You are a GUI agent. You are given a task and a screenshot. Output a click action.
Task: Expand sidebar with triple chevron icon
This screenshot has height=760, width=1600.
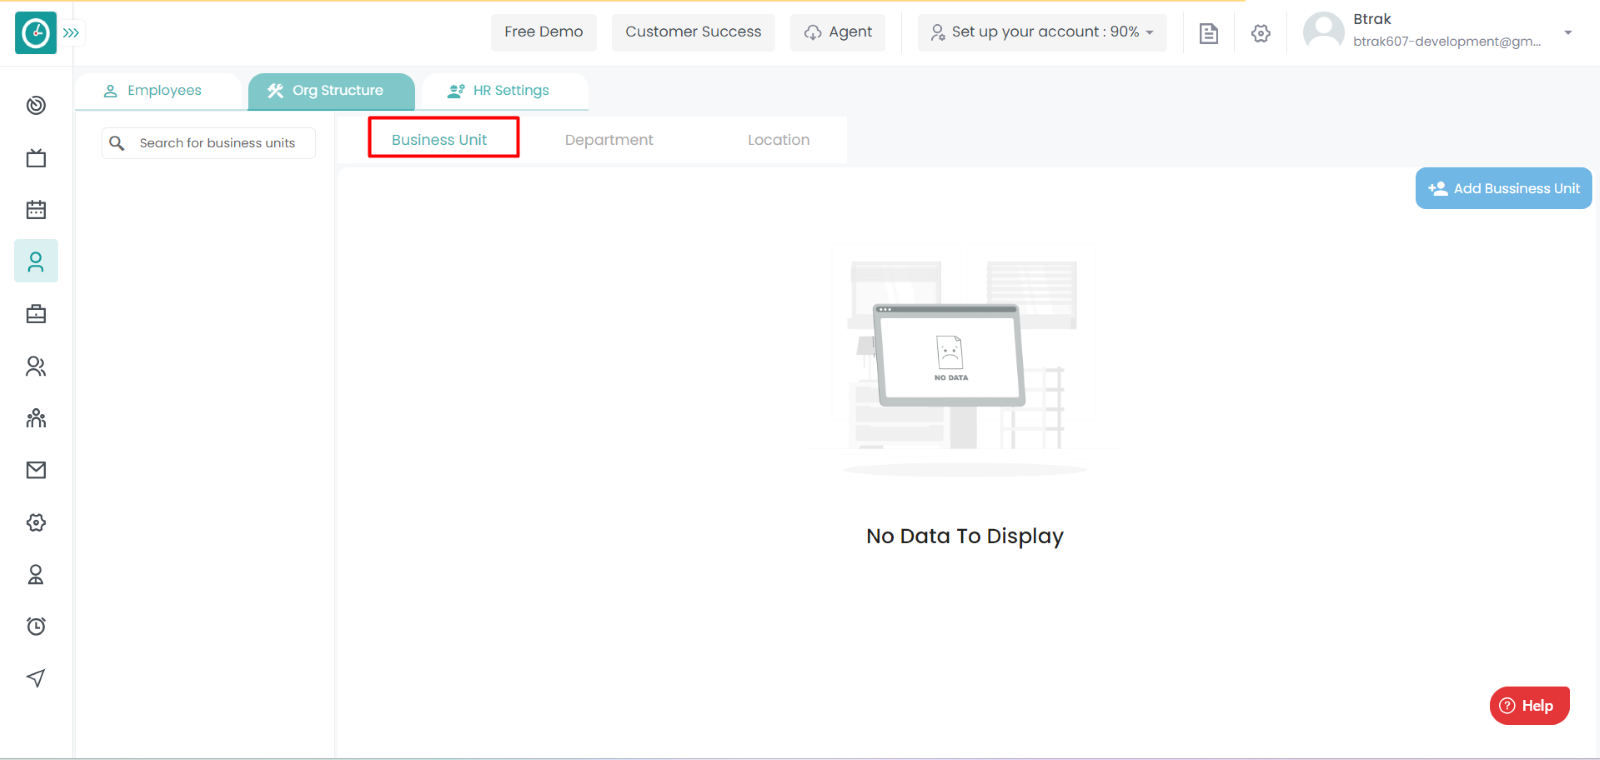point(71,33)
